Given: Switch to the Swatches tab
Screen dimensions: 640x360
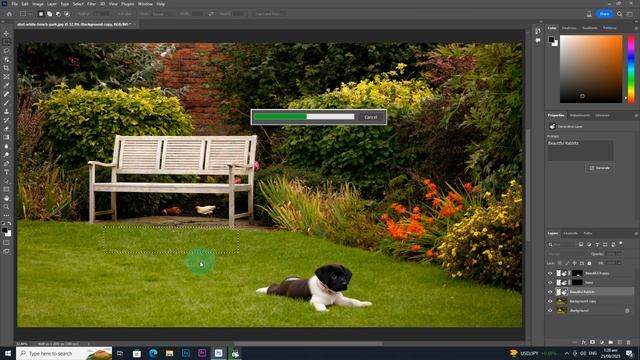Looking at the screenshot, I should point(569,28).
